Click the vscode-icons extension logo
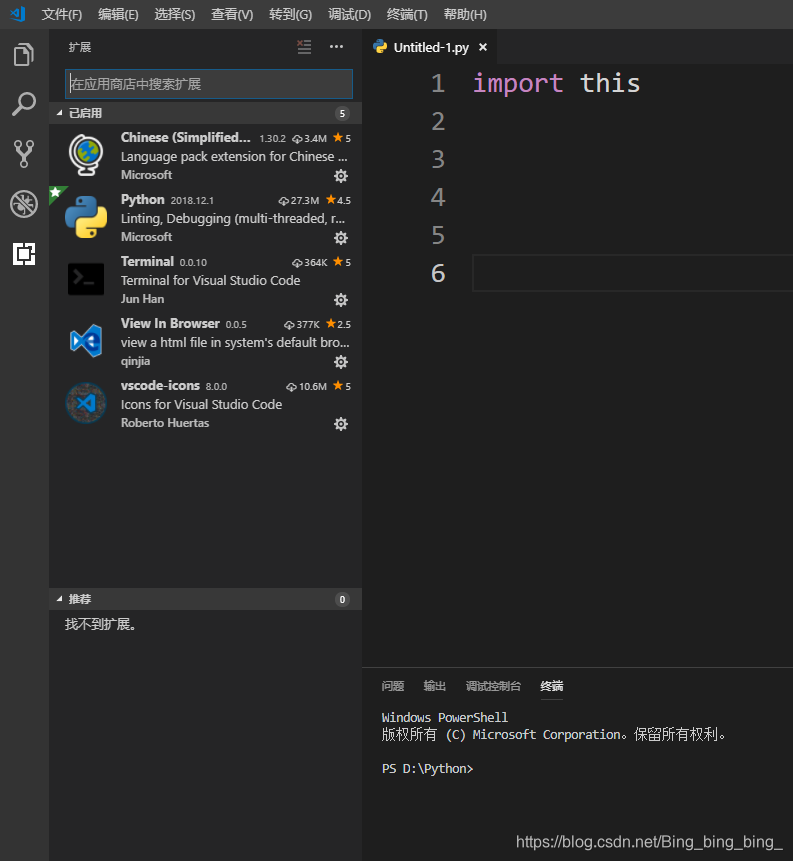Image resolution: width=793 pixels, height=861 pixels. coord(86,403)
